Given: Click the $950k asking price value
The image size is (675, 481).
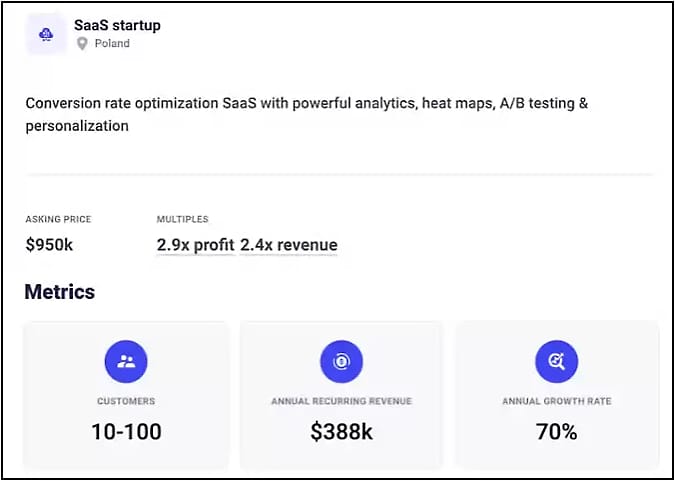Looking at the screenshot, I should click(48, 245).
